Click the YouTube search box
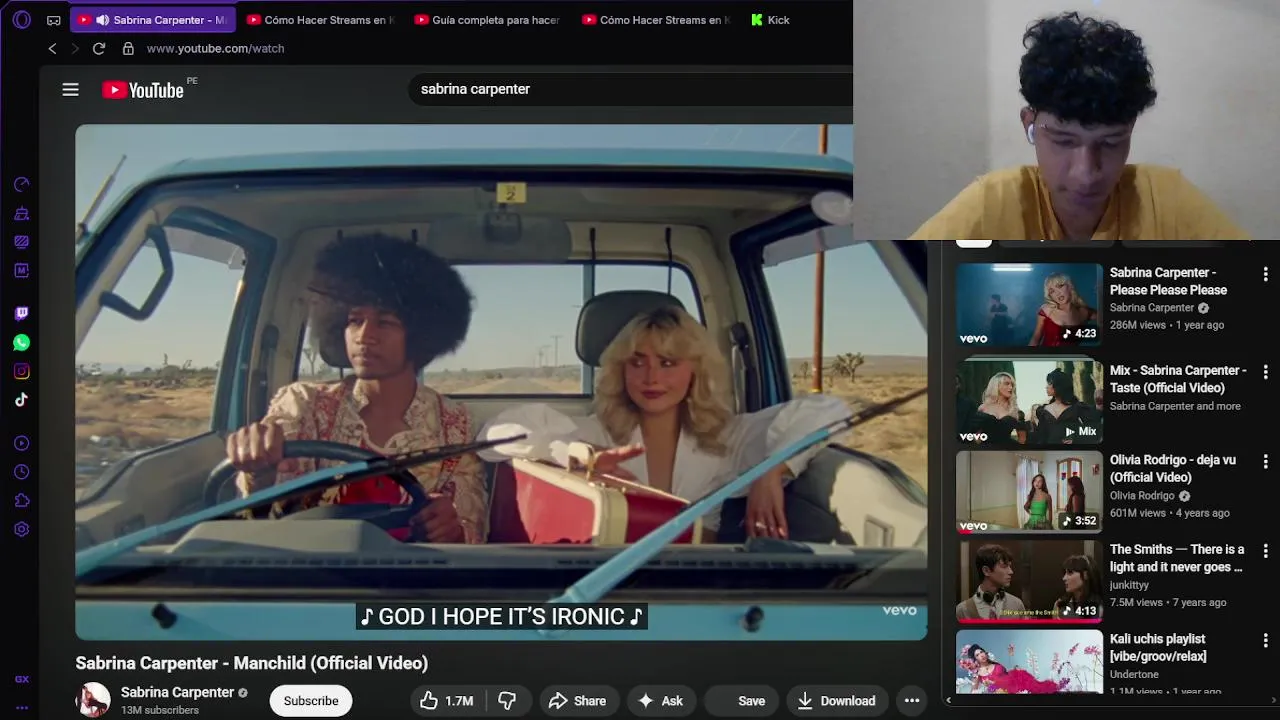Viewport: 1280px width, 720px height. click(630, 89)
